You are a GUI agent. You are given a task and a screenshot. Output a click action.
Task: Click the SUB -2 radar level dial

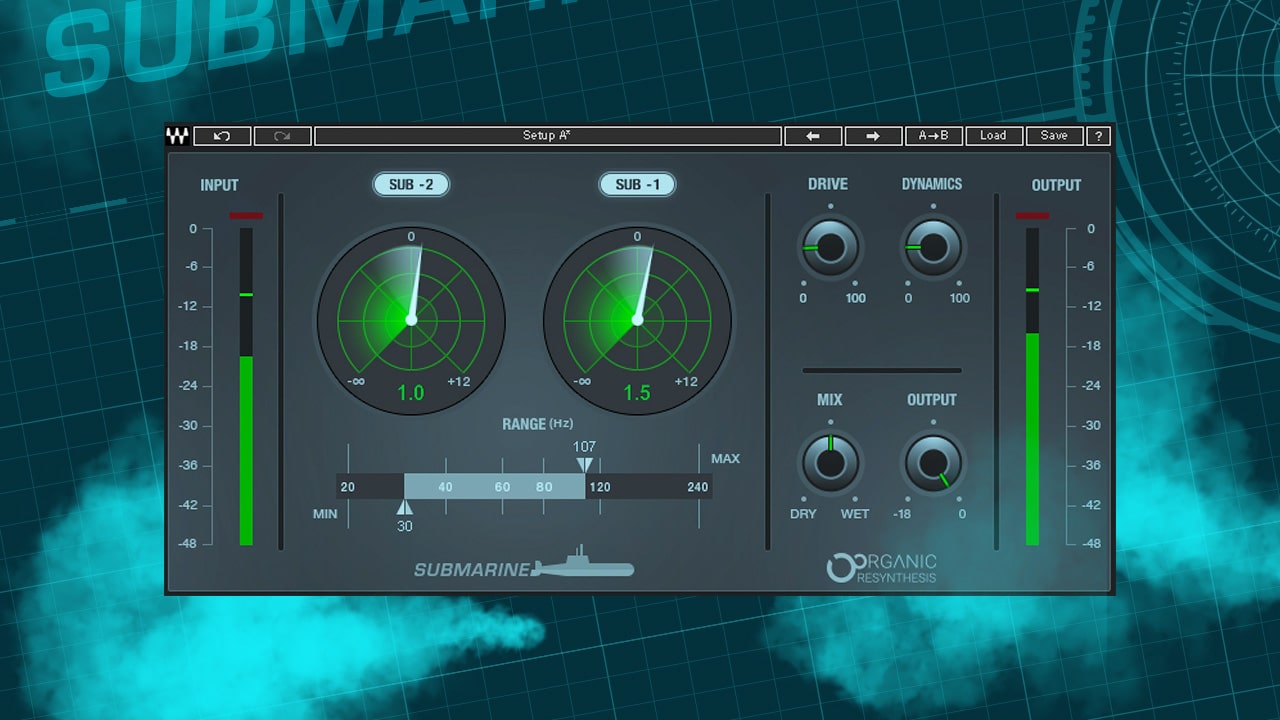tap(411, 320)
